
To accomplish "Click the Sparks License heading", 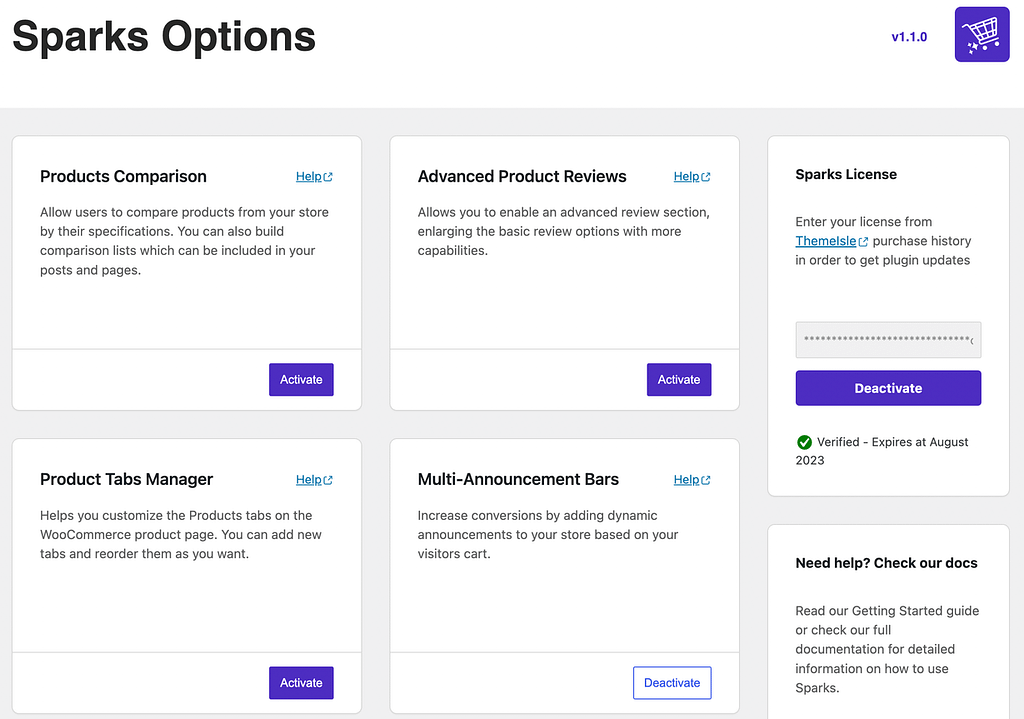I will pos(846,174).
